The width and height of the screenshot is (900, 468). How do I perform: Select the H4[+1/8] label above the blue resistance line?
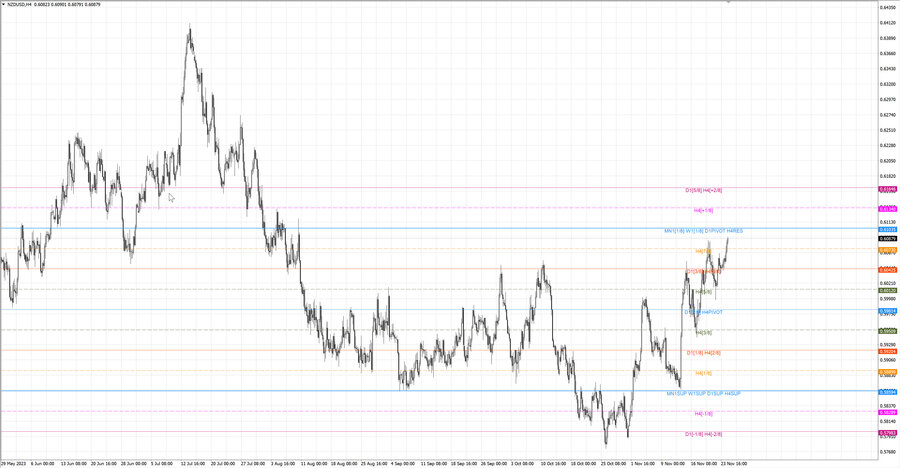pos(703,211)
